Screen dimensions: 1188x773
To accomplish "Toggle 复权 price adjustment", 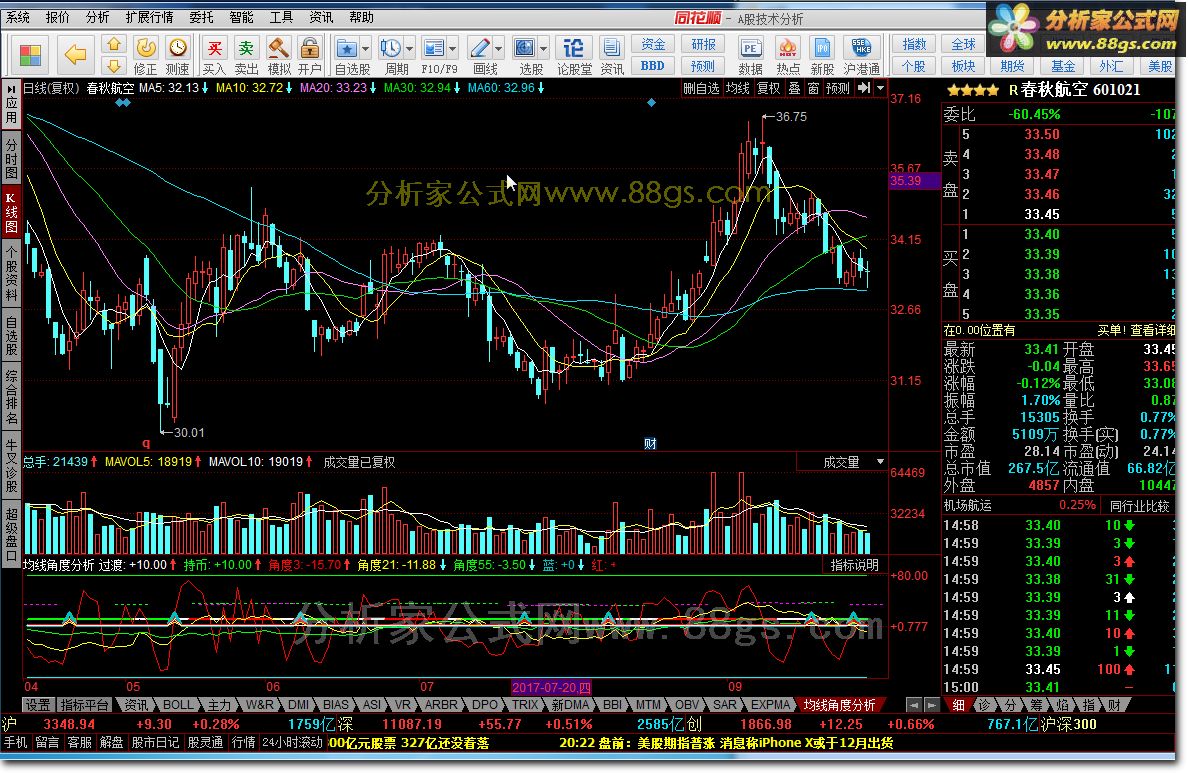I will pos(768,88).
